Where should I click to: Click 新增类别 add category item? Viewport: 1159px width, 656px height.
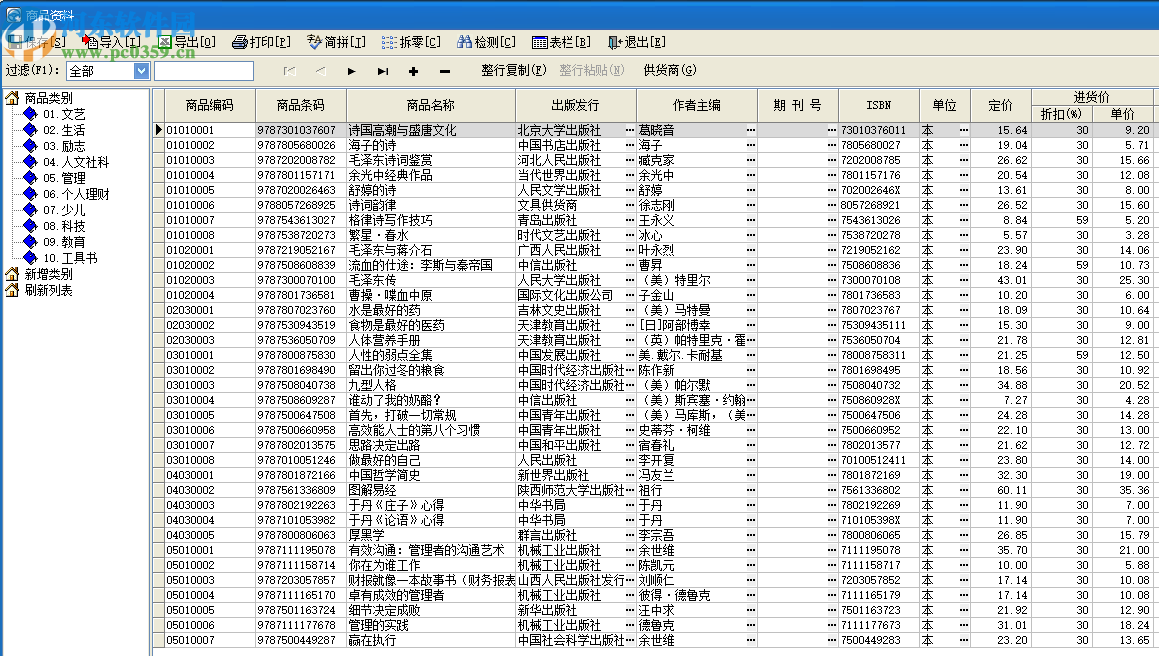tap(48, 274)
